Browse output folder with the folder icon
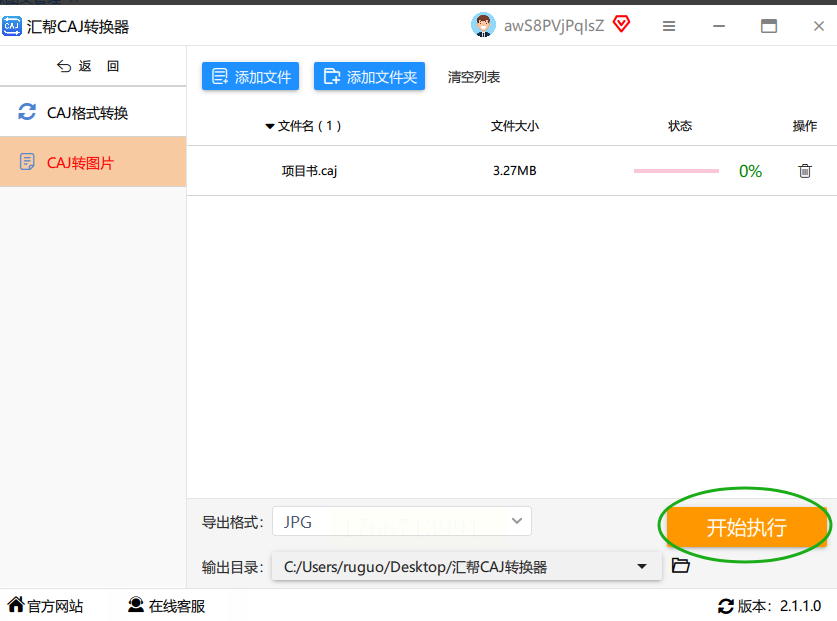This screenshot has height=621, width=837. tap(681, 565)
